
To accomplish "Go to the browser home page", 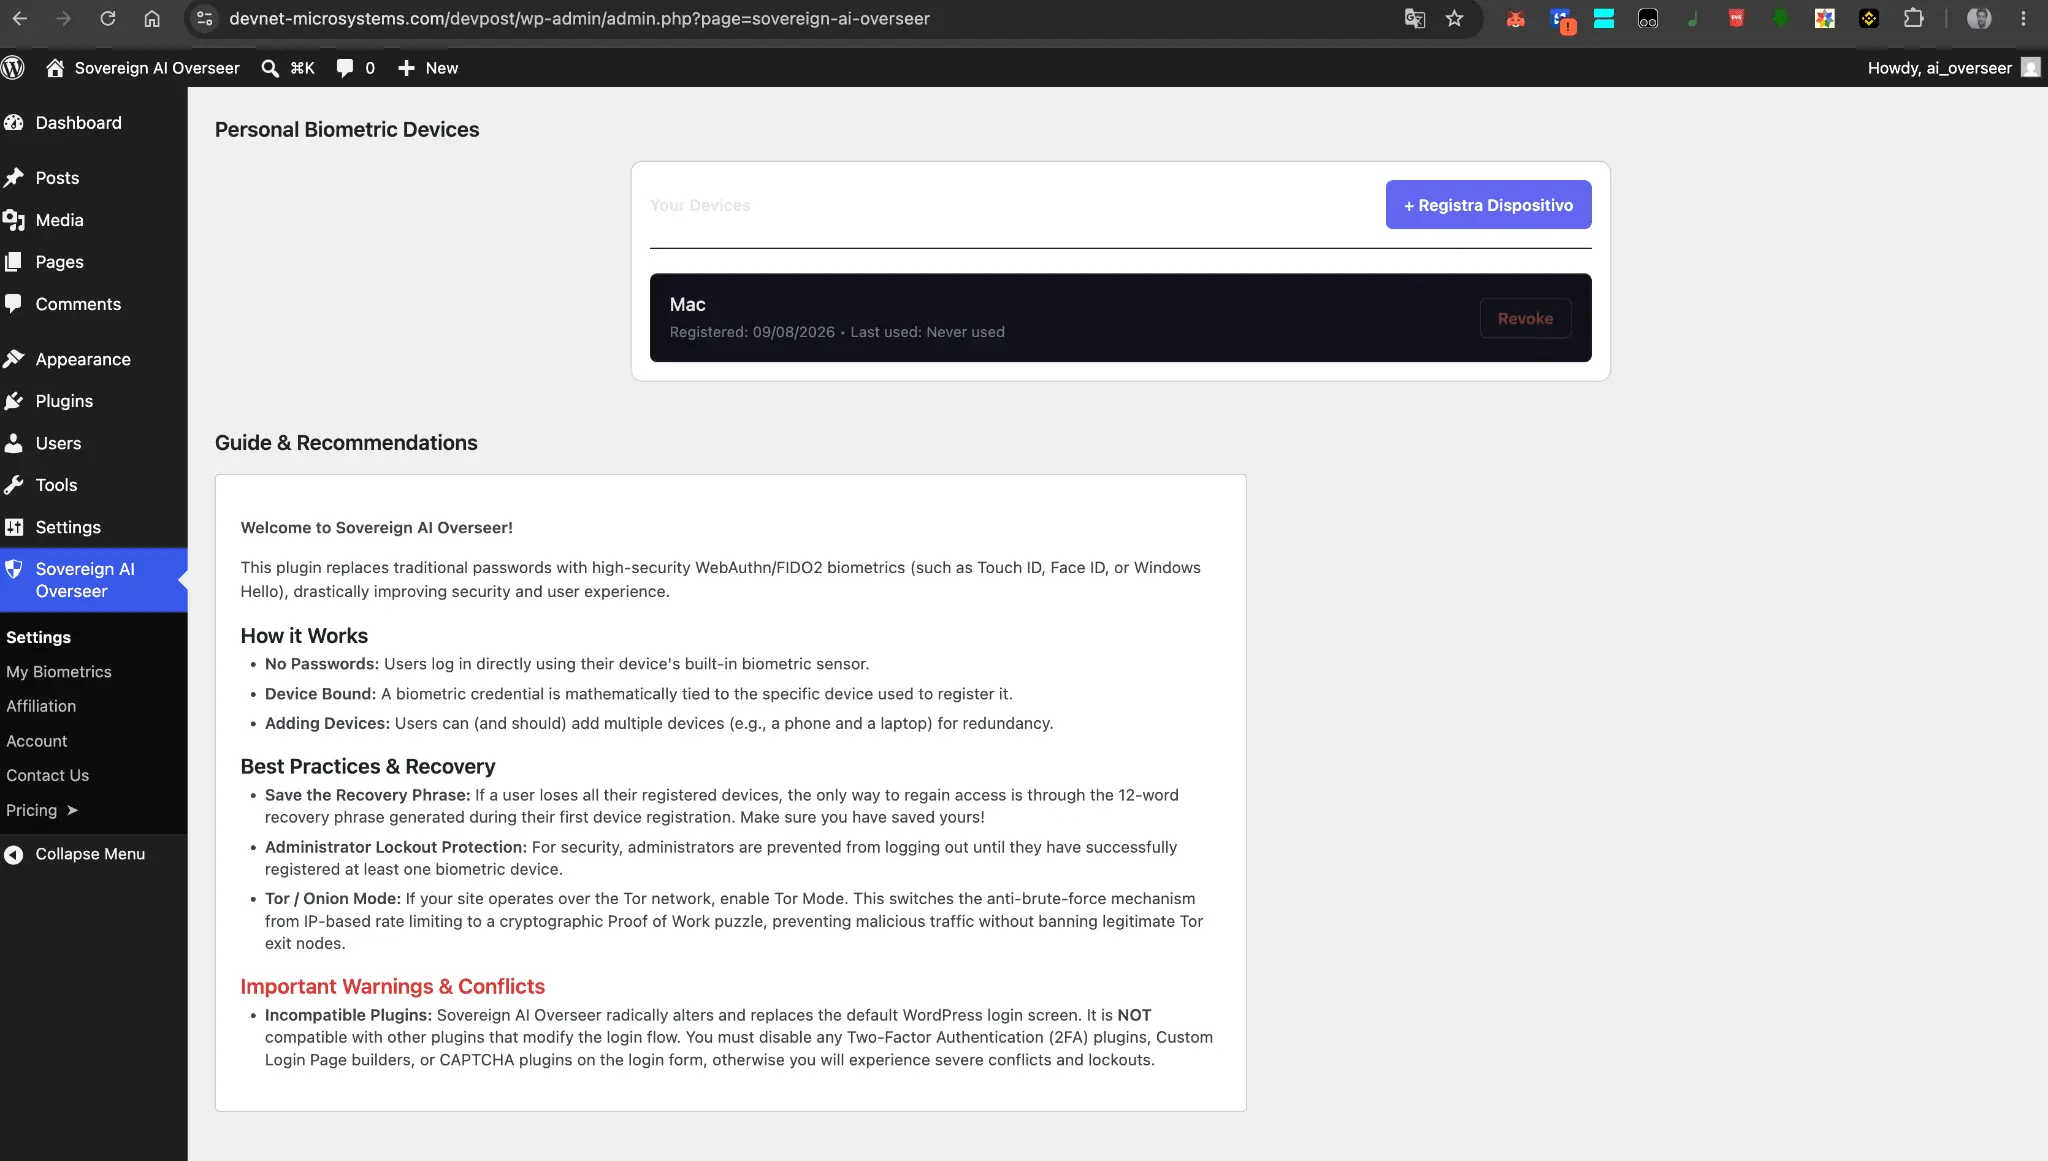I will pos(152,18).
